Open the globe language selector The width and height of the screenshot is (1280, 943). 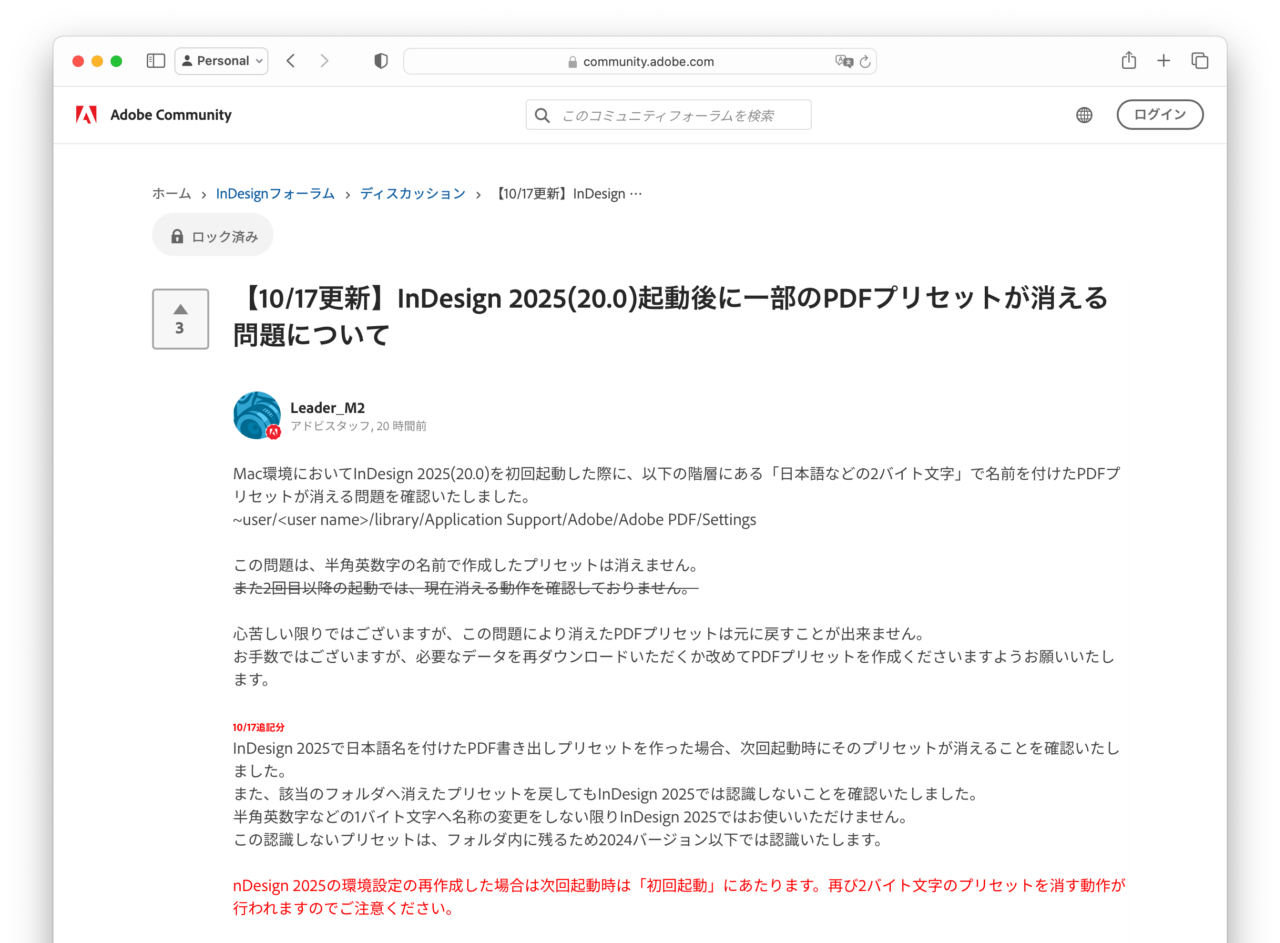pos(1084,115)
